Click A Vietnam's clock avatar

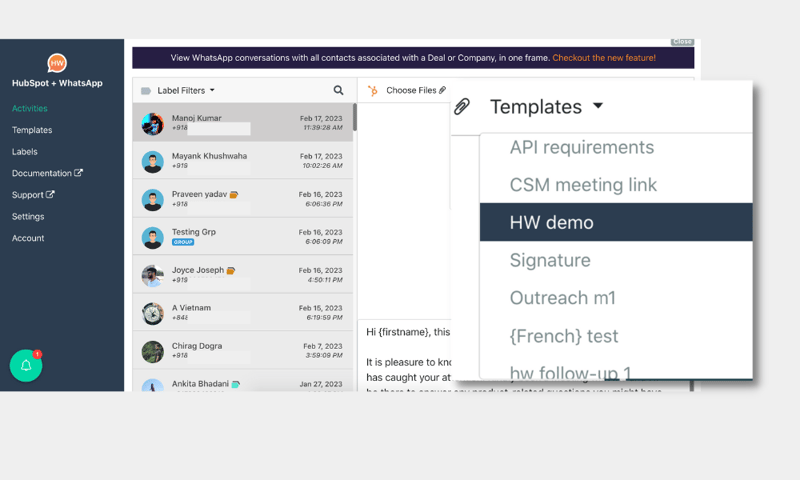153,314
